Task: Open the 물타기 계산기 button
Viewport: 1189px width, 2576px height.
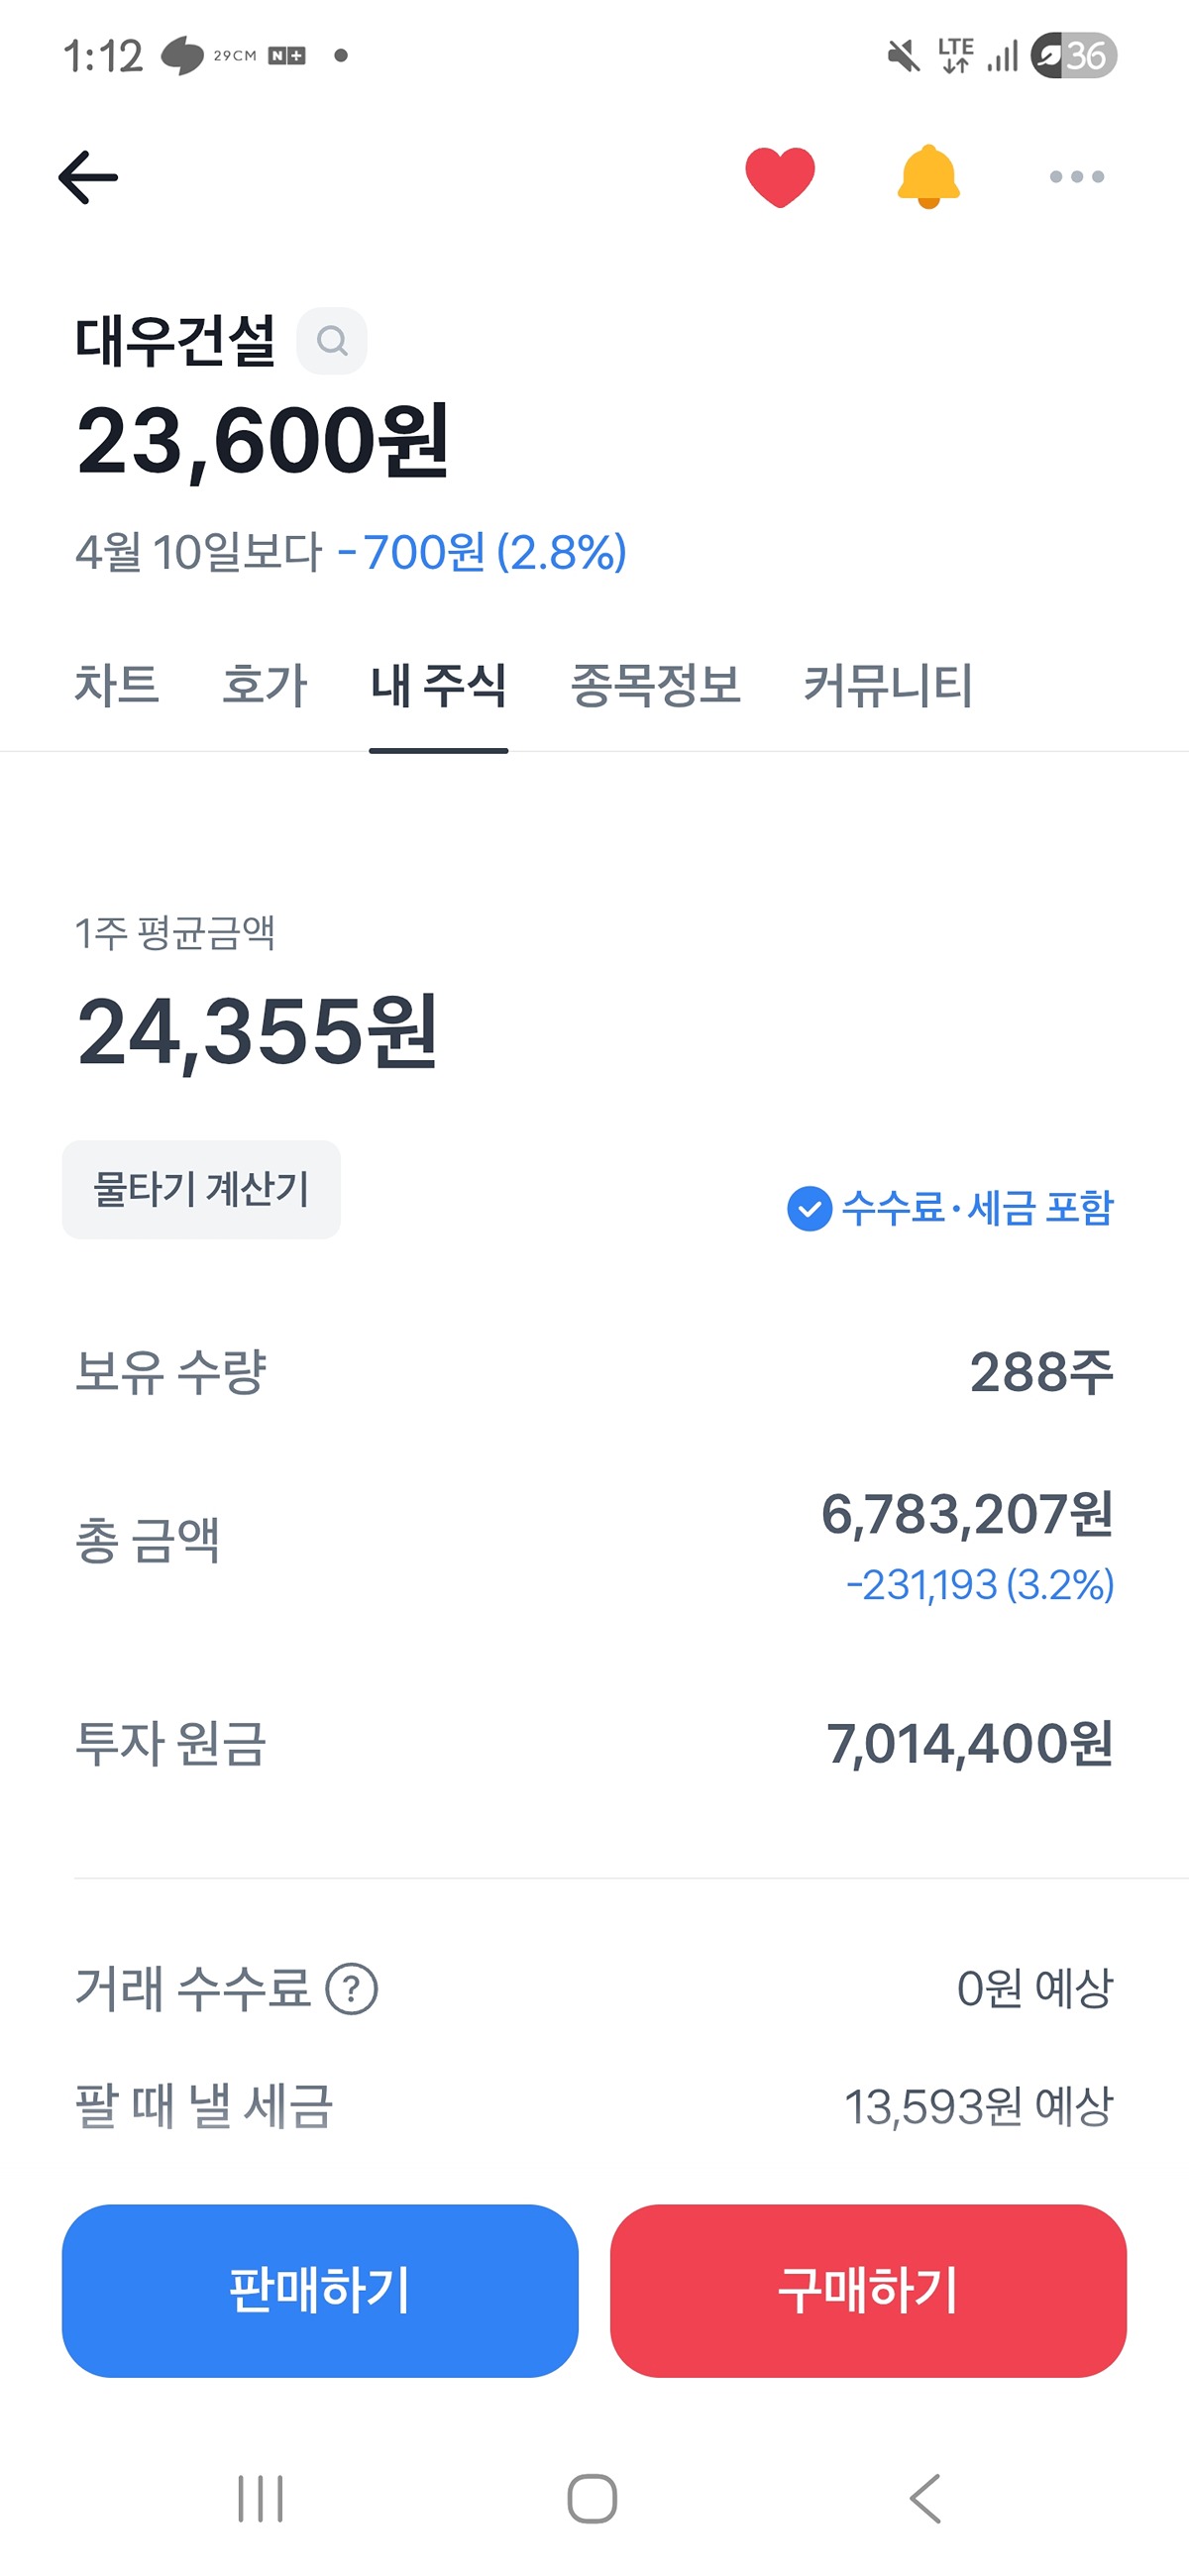Action: (x=201, y=1189)
